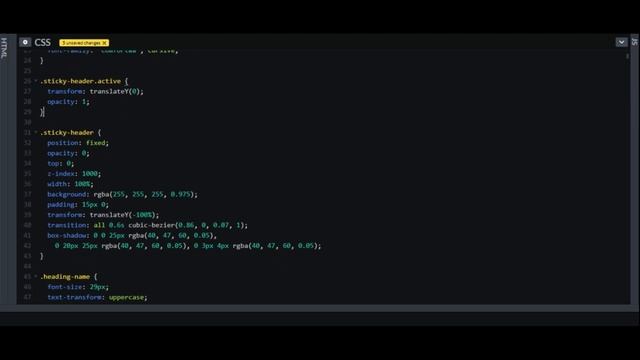Click the 'width: 100%;' line

click(70, 184)
